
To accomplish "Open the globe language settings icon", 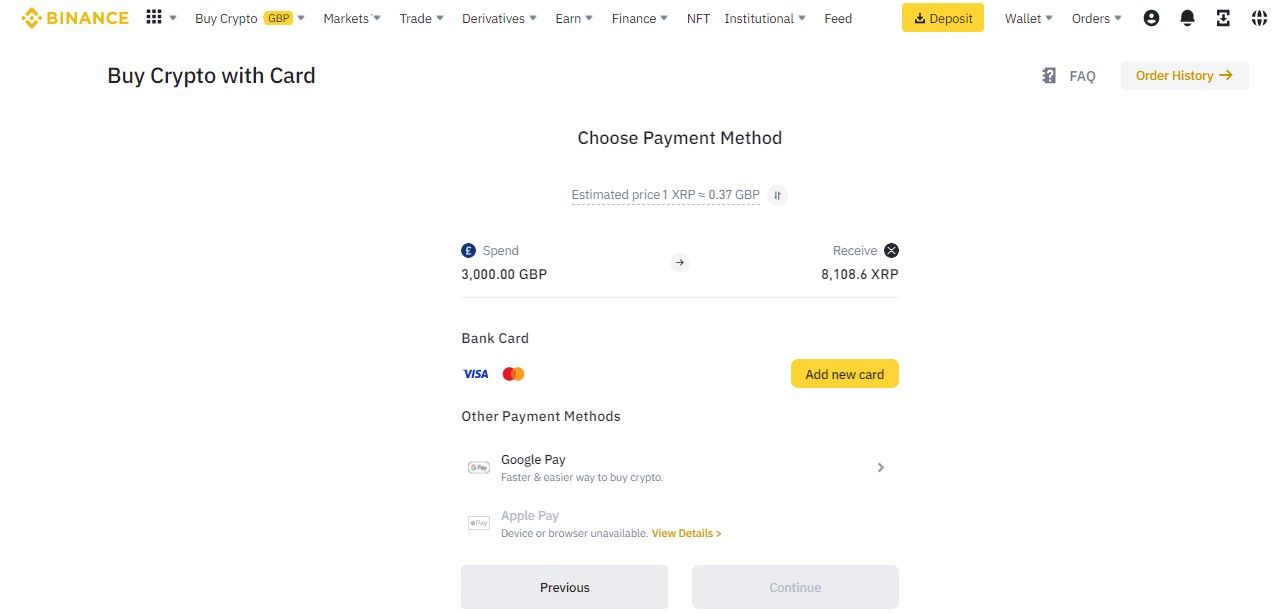I will coord(1258,18).
